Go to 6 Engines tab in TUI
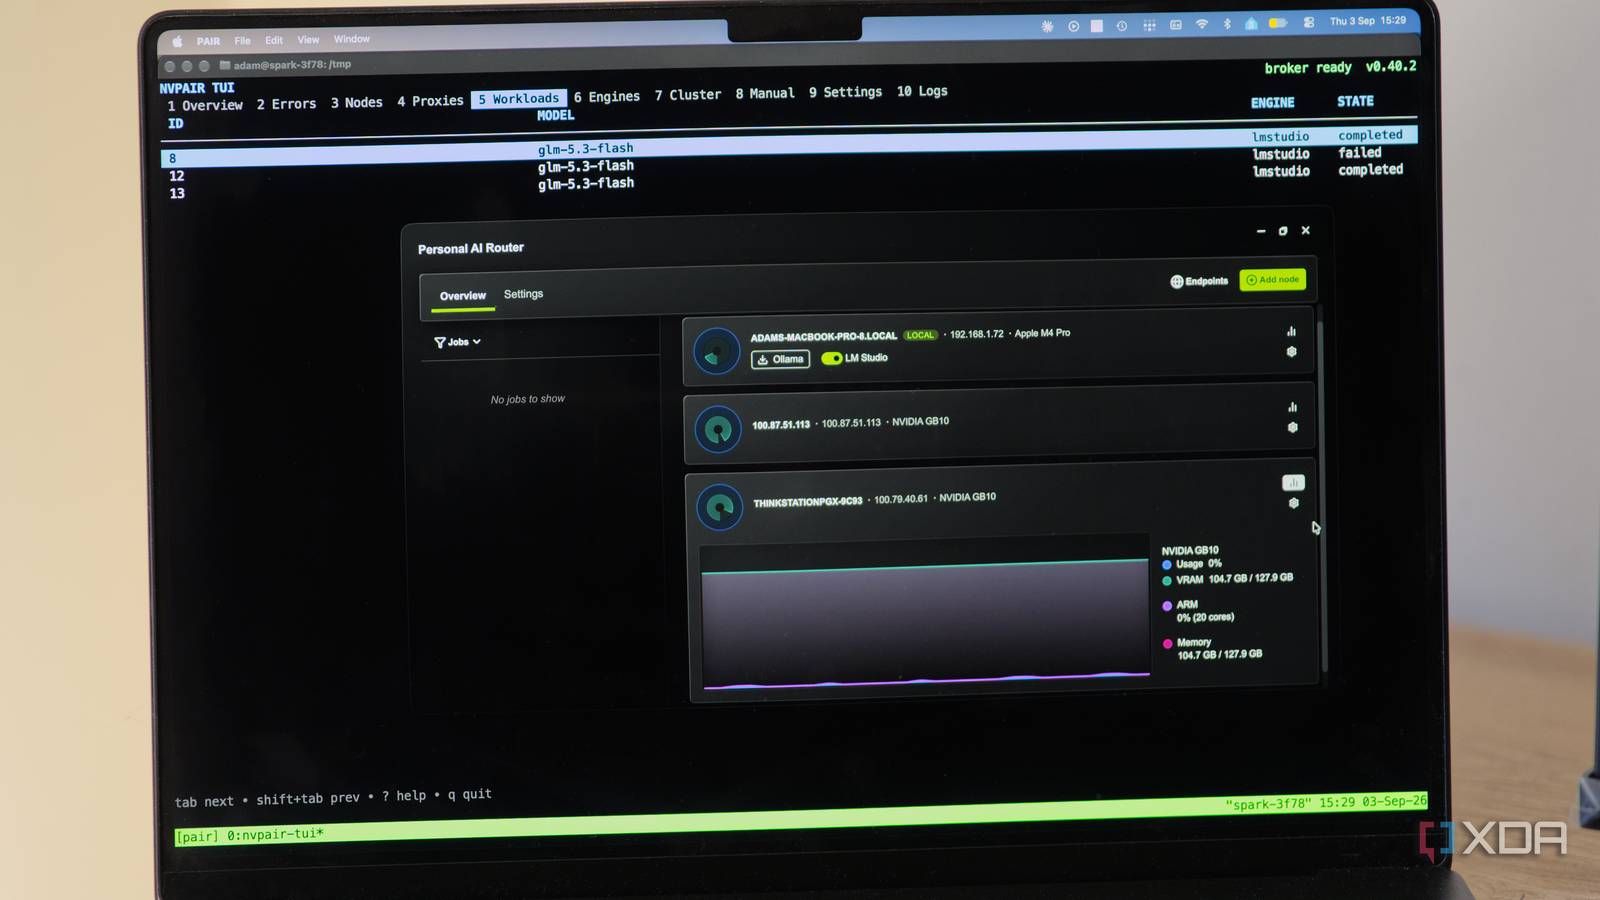The image size is (1600, 900). [x=607, y=97]
